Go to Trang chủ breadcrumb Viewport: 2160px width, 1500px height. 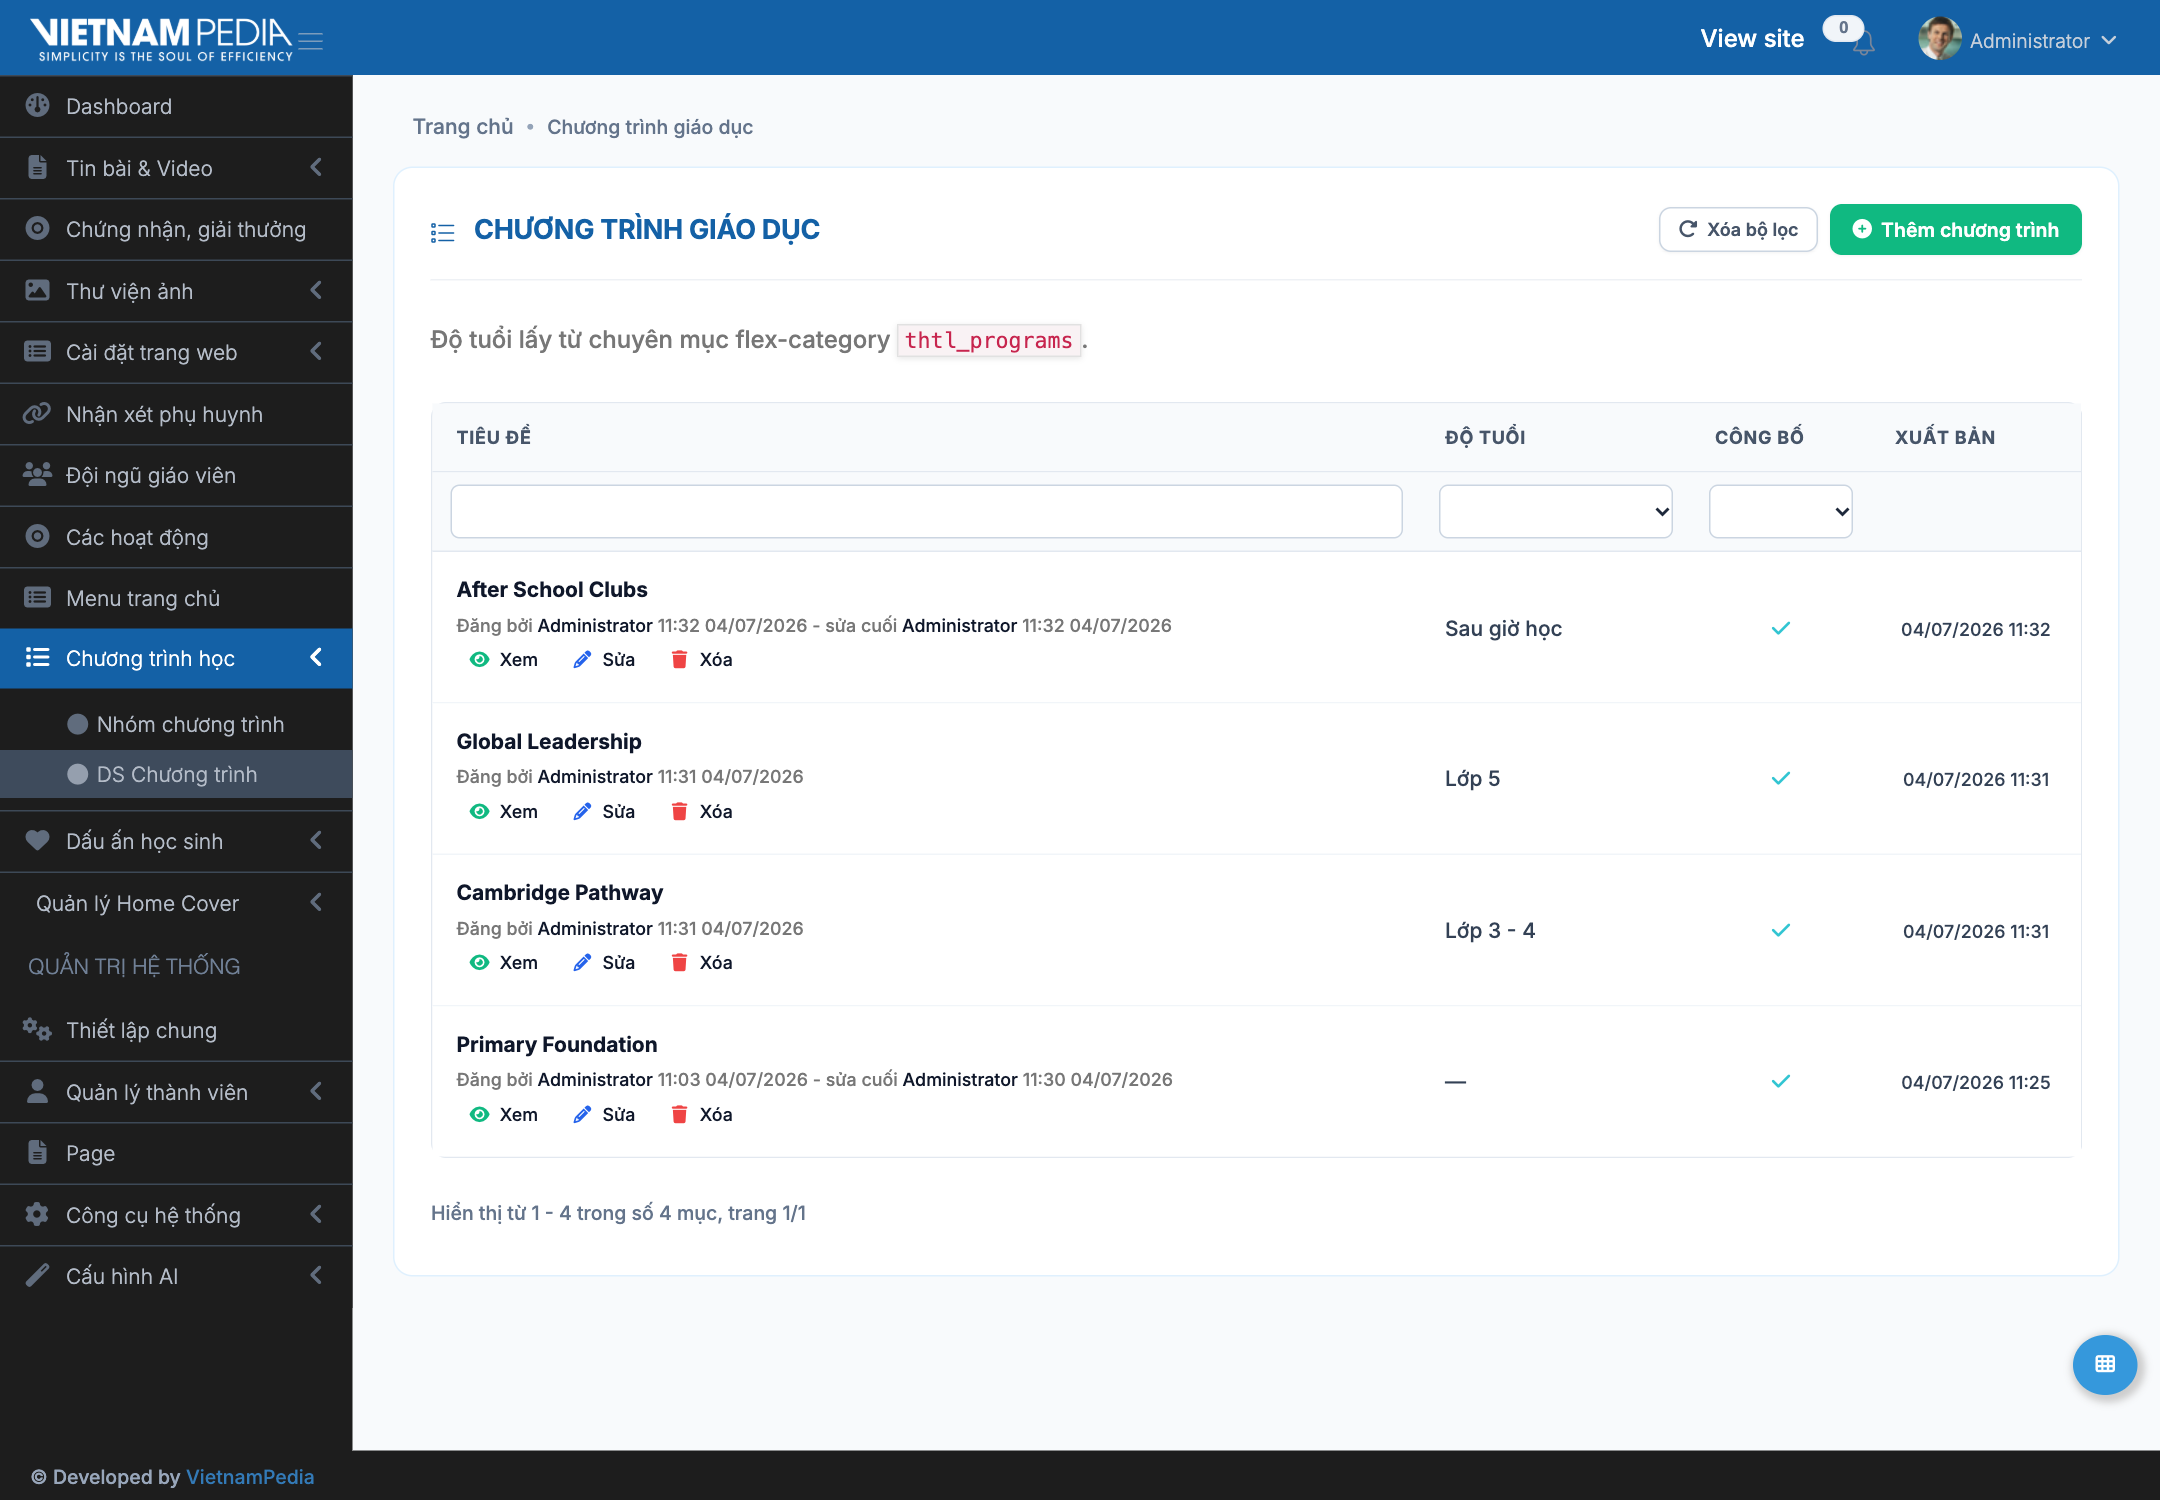coord(463,127)
